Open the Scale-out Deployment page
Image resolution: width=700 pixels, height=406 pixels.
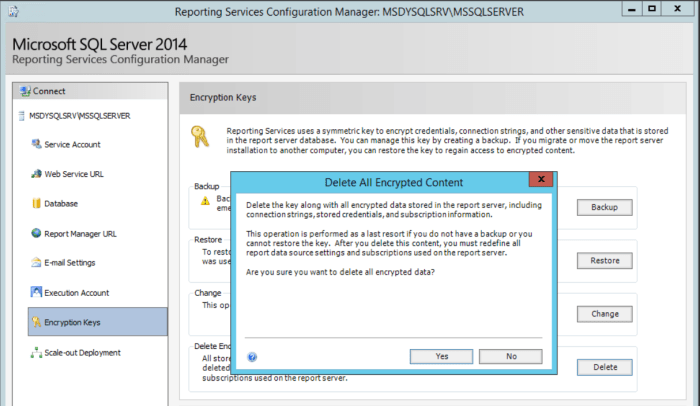click(82, 353)
